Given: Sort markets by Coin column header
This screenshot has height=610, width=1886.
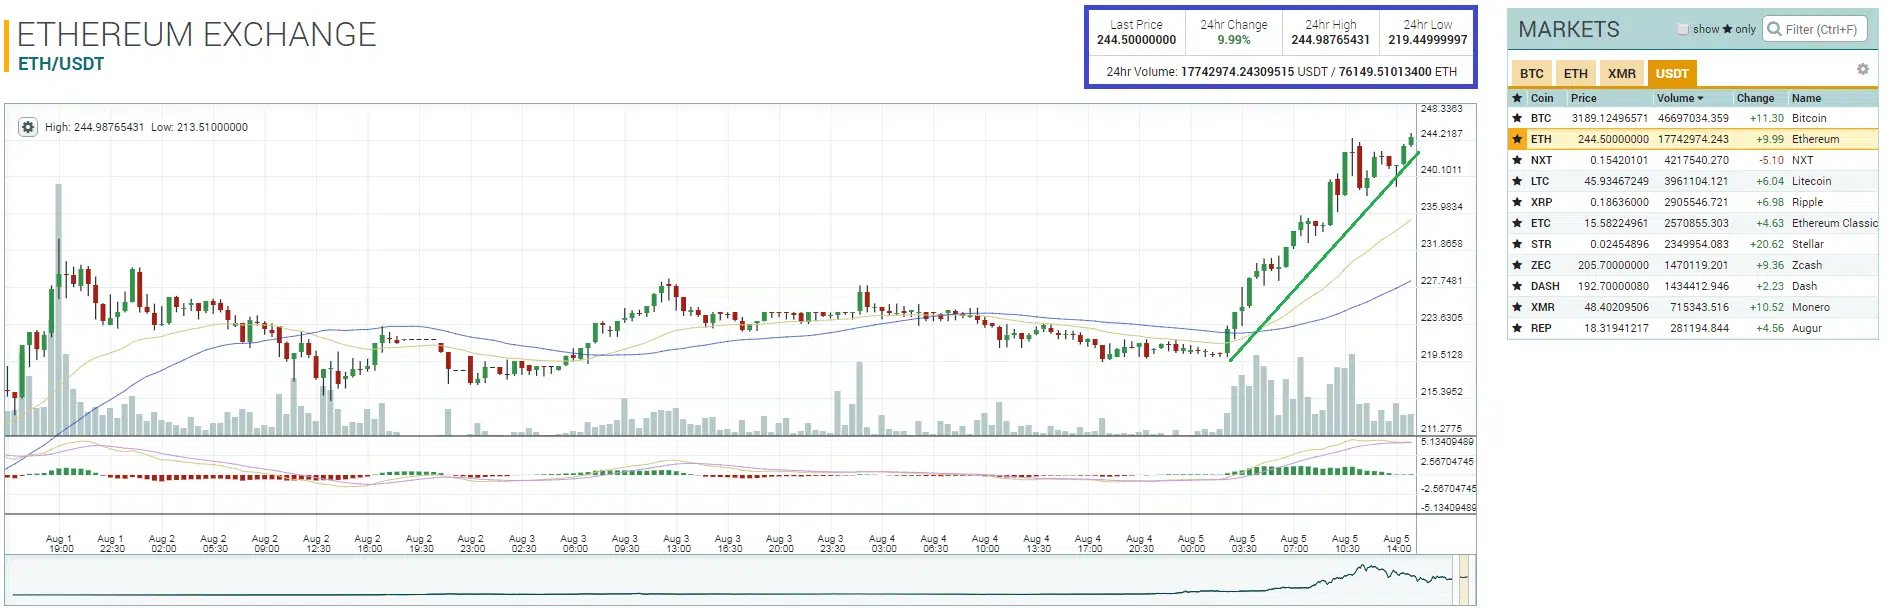Looking at the screenshot, I should coord(1542,98).
